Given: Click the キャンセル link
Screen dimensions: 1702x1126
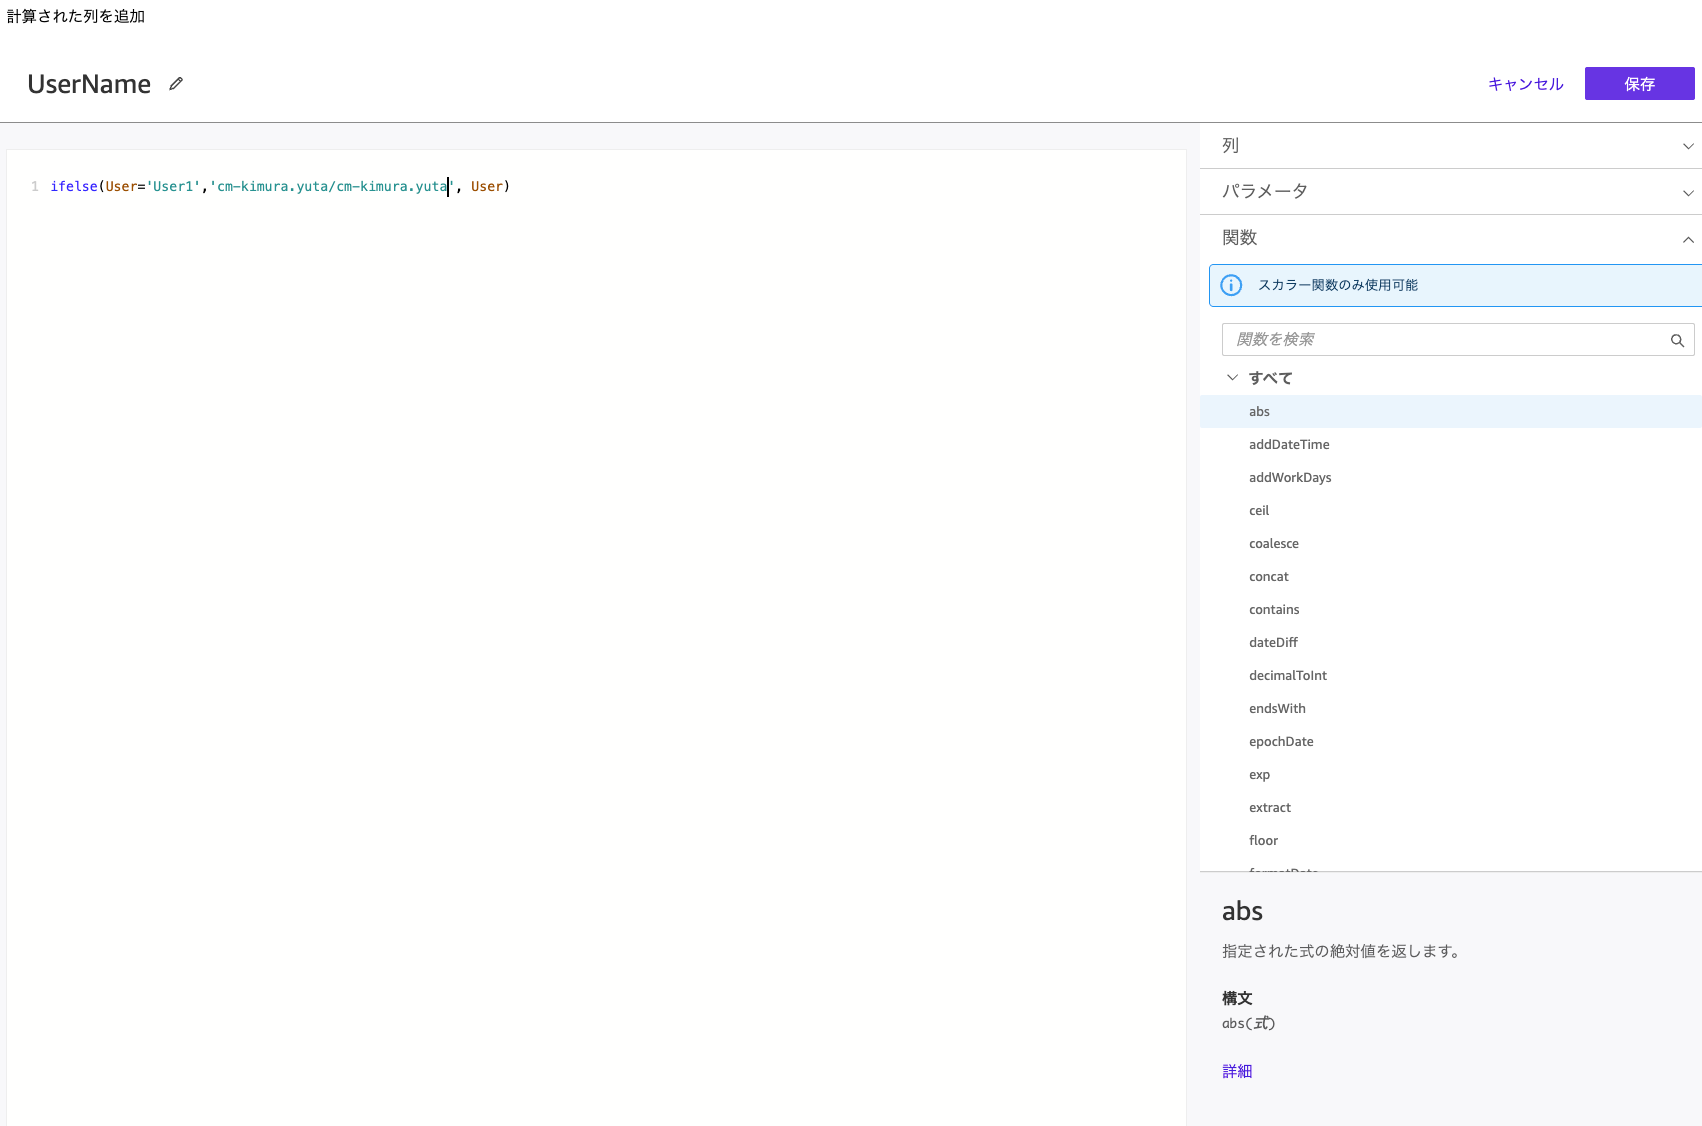Looking at the screenshot, I should coord(1524,84).
